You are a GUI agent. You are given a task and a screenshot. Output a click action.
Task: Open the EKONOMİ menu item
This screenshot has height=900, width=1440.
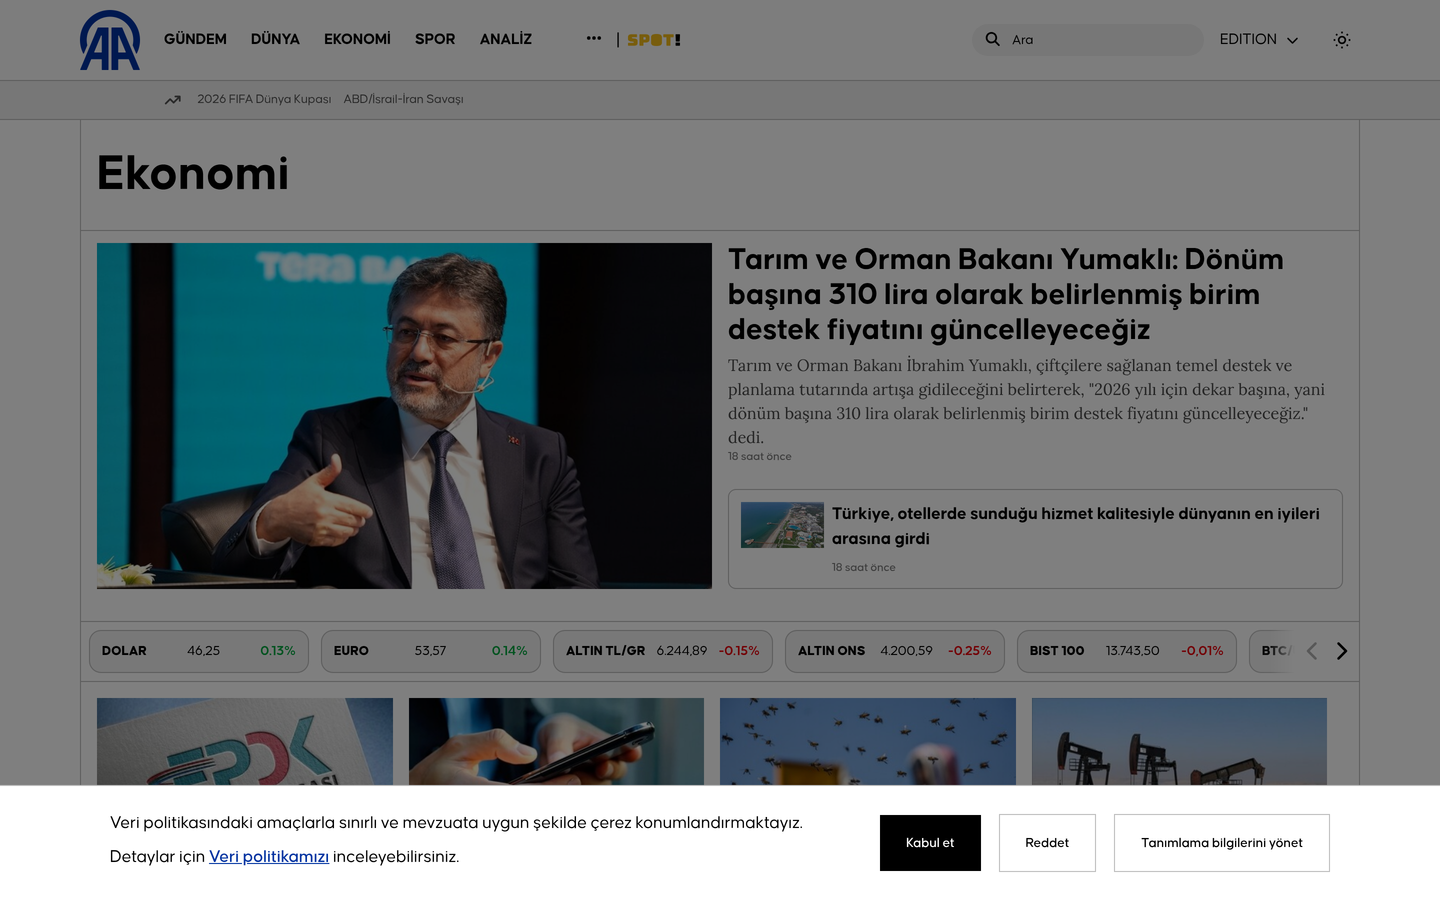[357, 39]
